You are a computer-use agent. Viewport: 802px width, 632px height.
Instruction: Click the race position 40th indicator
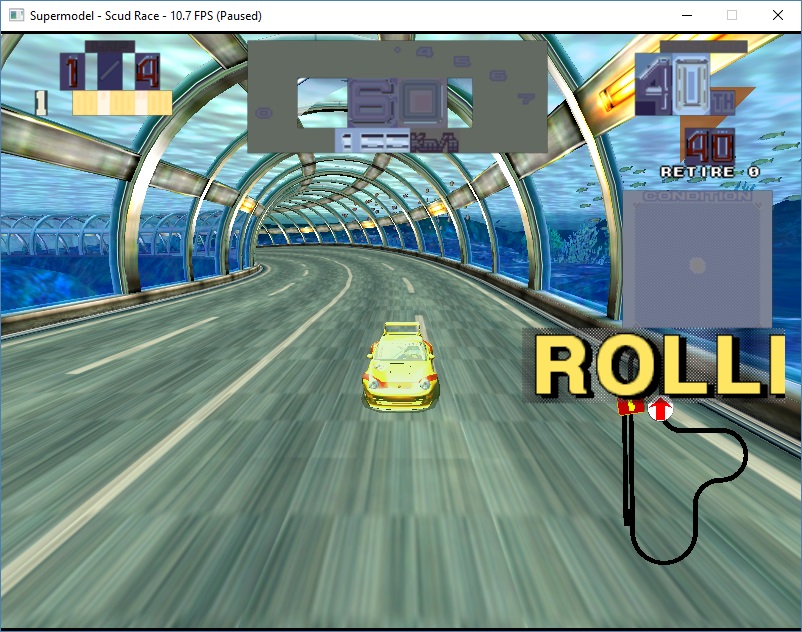point(685,84)
